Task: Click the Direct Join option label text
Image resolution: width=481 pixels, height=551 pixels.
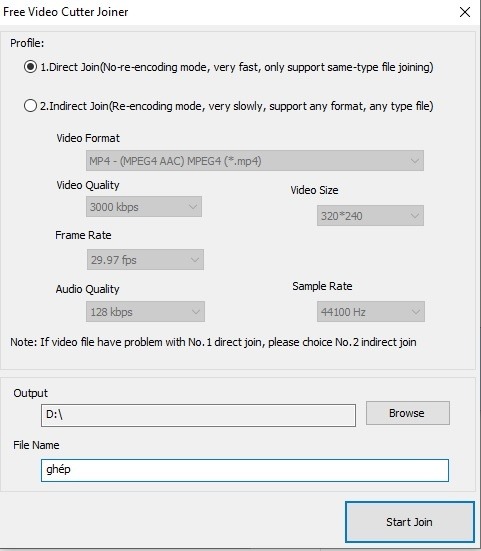Action: point(237,67)
